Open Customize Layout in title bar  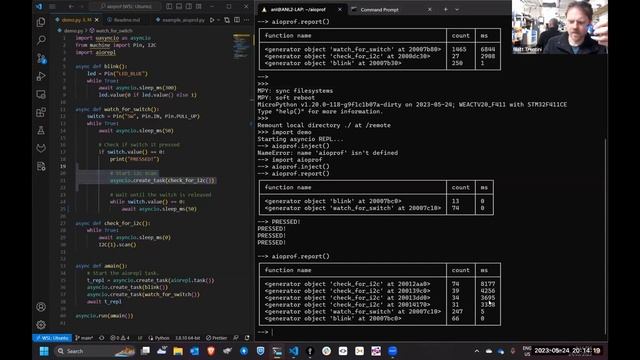tap(198, 7)
